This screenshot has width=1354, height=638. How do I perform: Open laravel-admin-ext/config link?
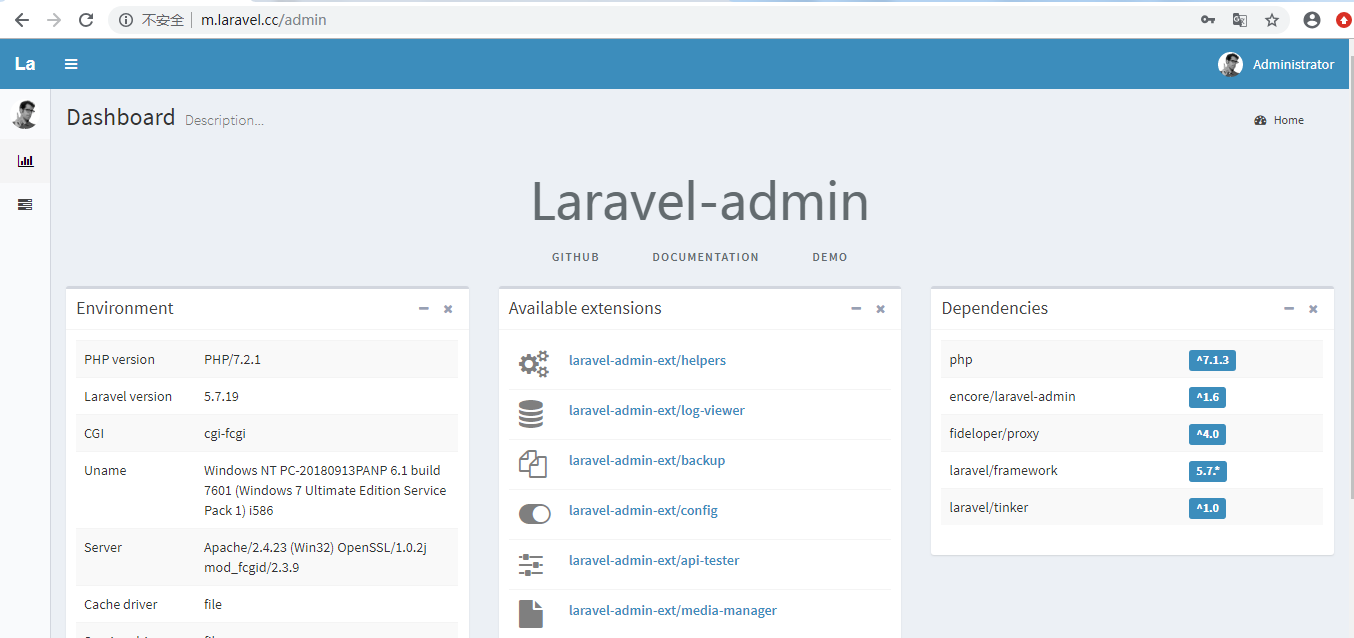tap(643, 510)
